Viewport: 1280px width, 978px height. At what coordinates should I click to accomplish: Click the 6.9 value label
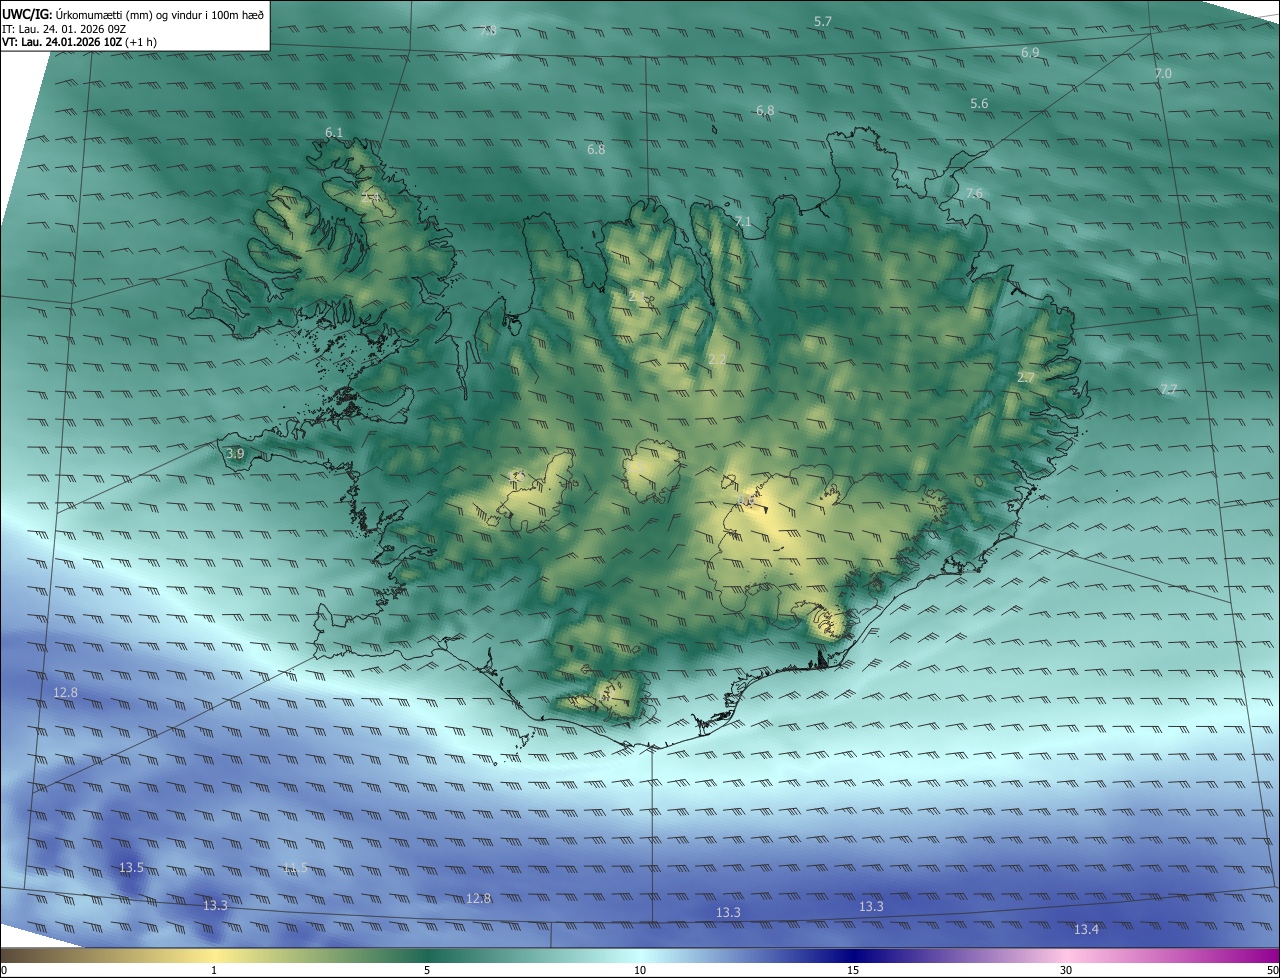click(x=1030, y=52)
